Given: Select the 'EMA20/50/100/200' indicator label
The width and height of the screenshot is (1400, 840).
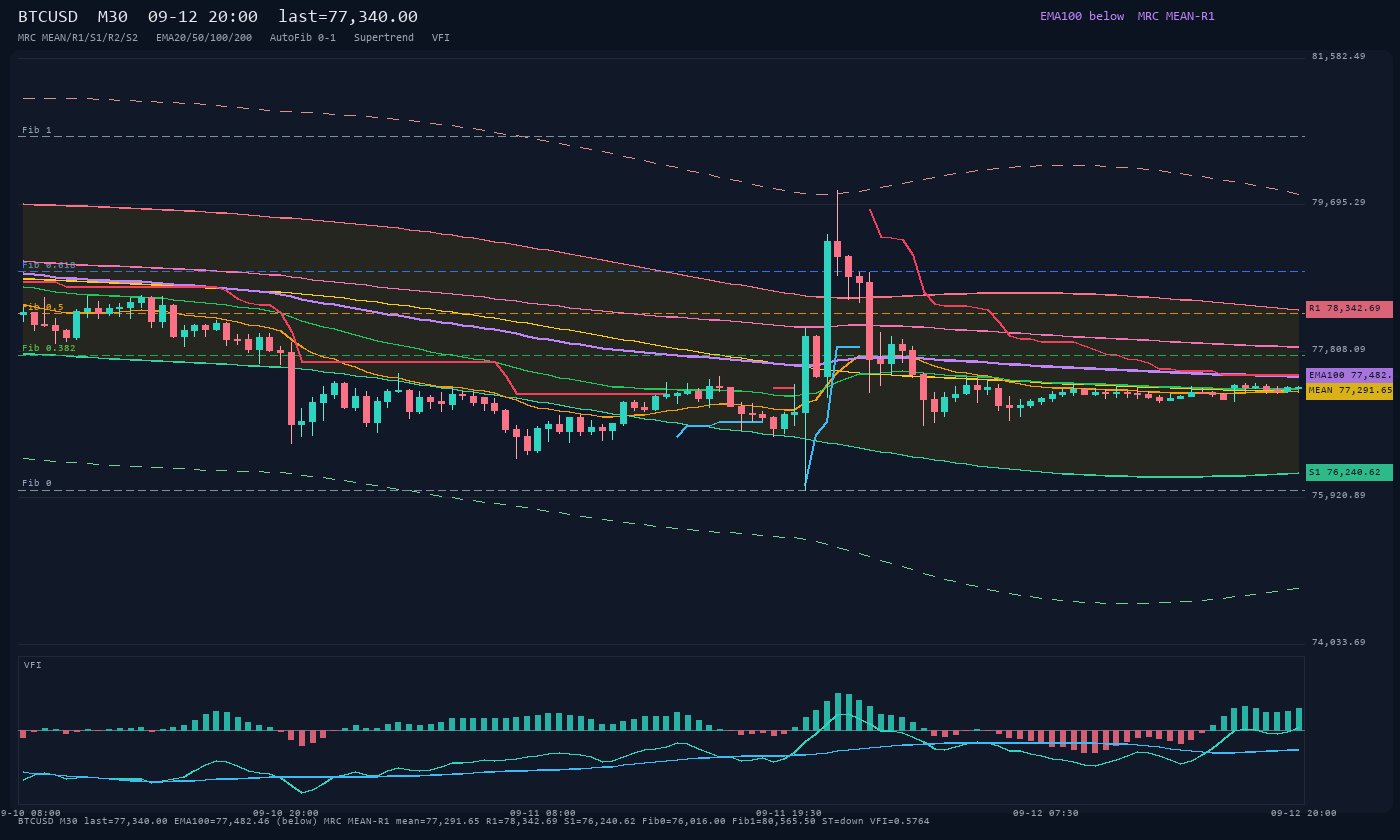Looking at the screenshot, I should click(x=204, y=37).
